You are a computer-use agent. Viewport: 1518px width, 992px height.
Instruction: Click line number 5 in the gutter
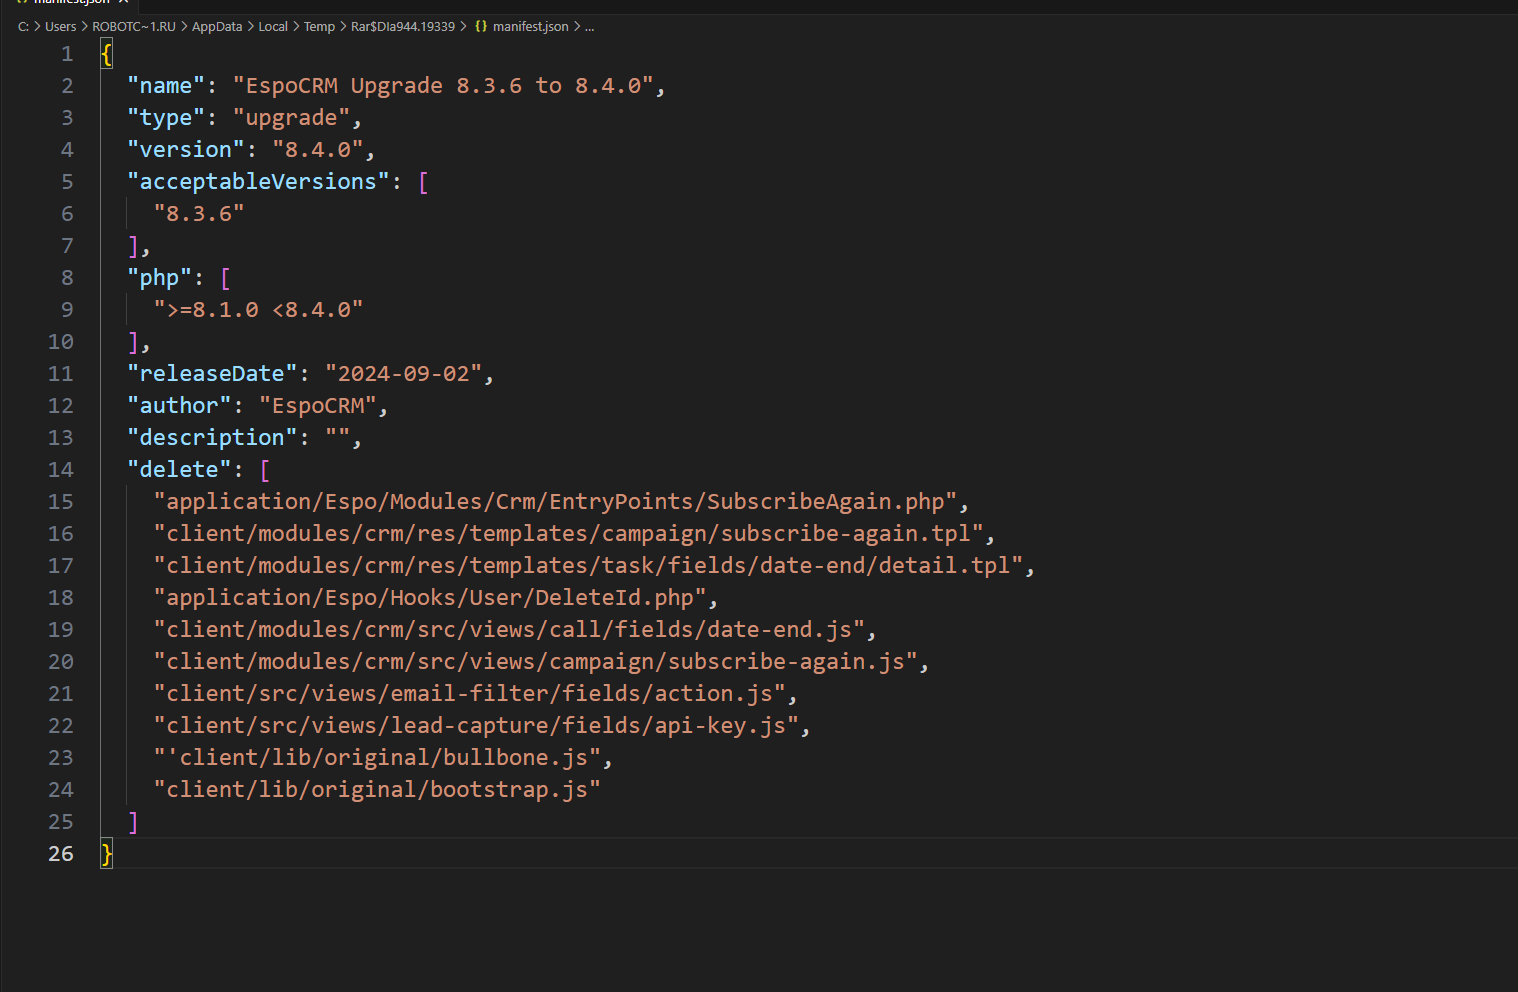click(67, 182)
